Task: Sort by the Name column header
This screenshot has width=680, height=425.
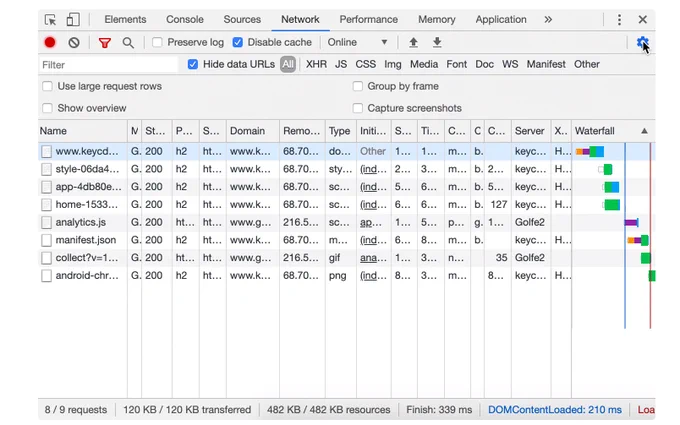Action: [x=83, y=131]
